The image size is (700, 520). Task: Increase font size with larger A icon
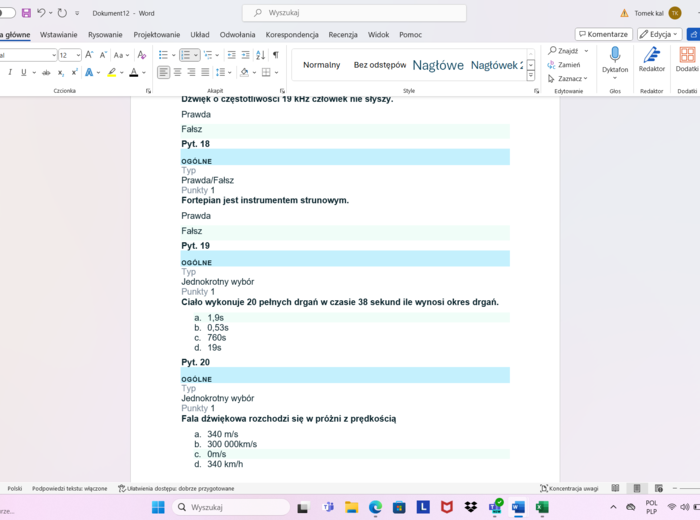pos(90,55)
